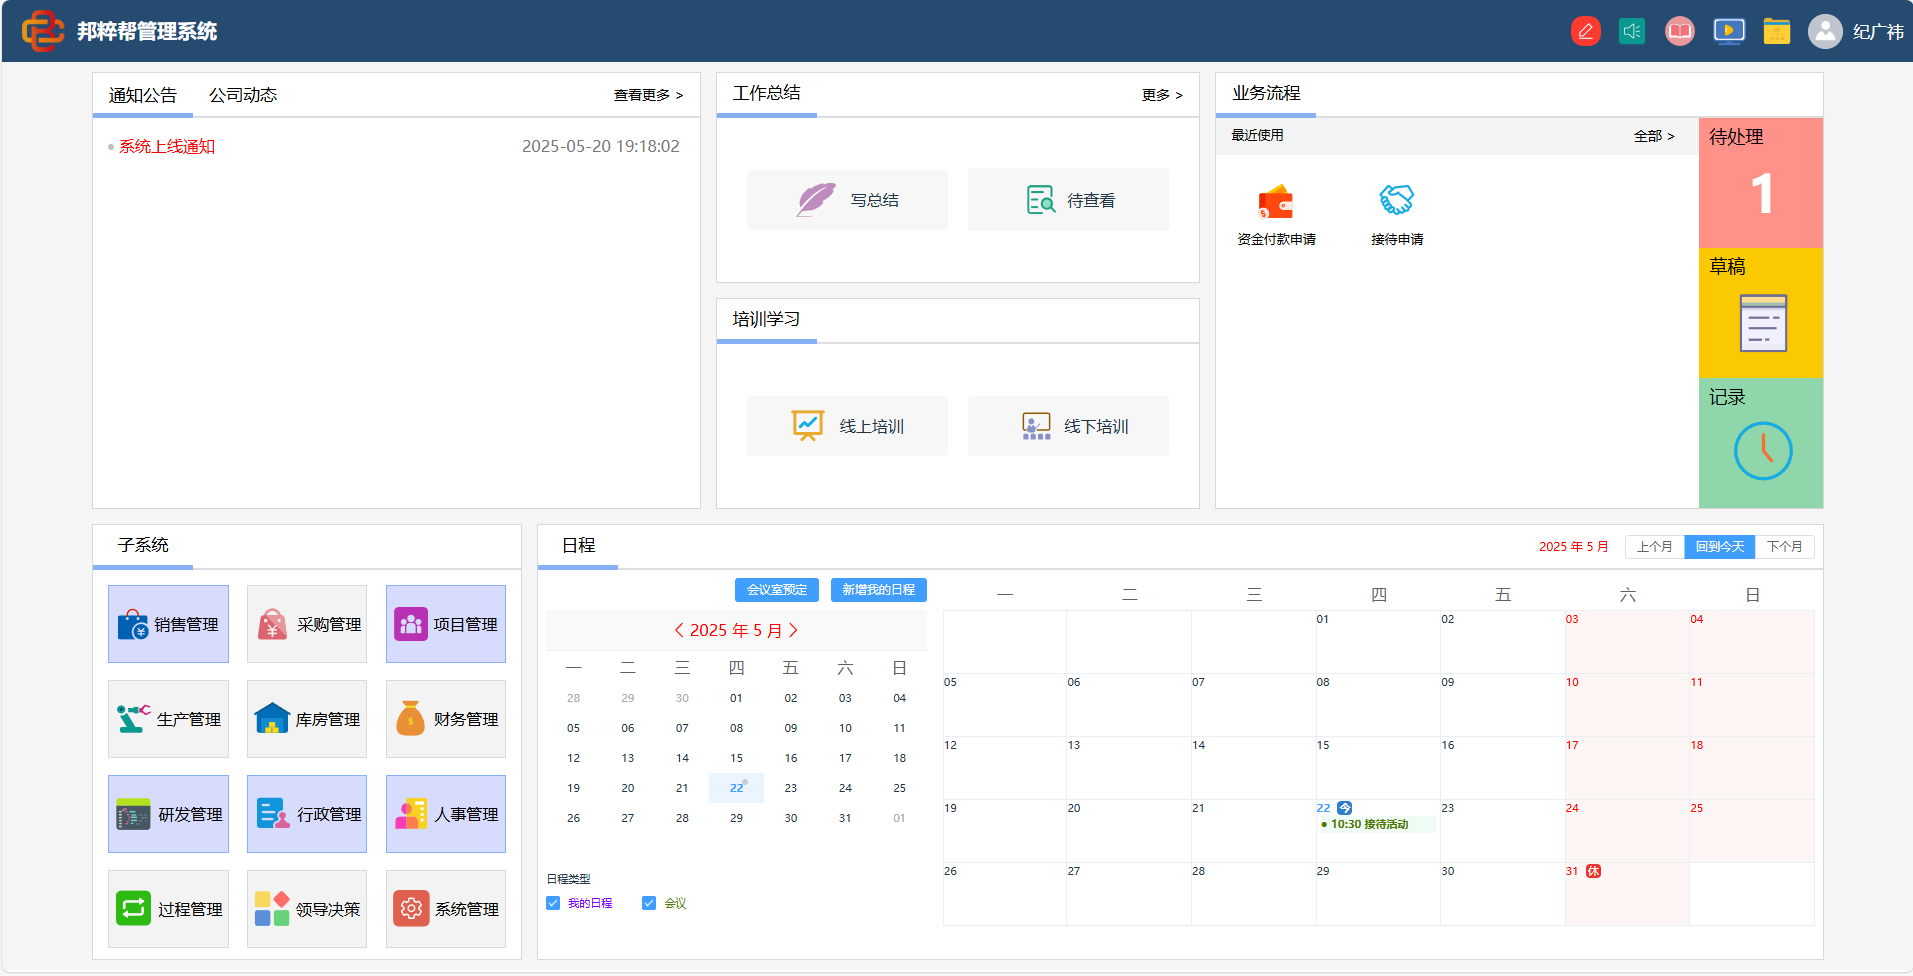Switch to the 公司动态 tab
This screenshot has width=1913, height=976.
click(243, 94)
